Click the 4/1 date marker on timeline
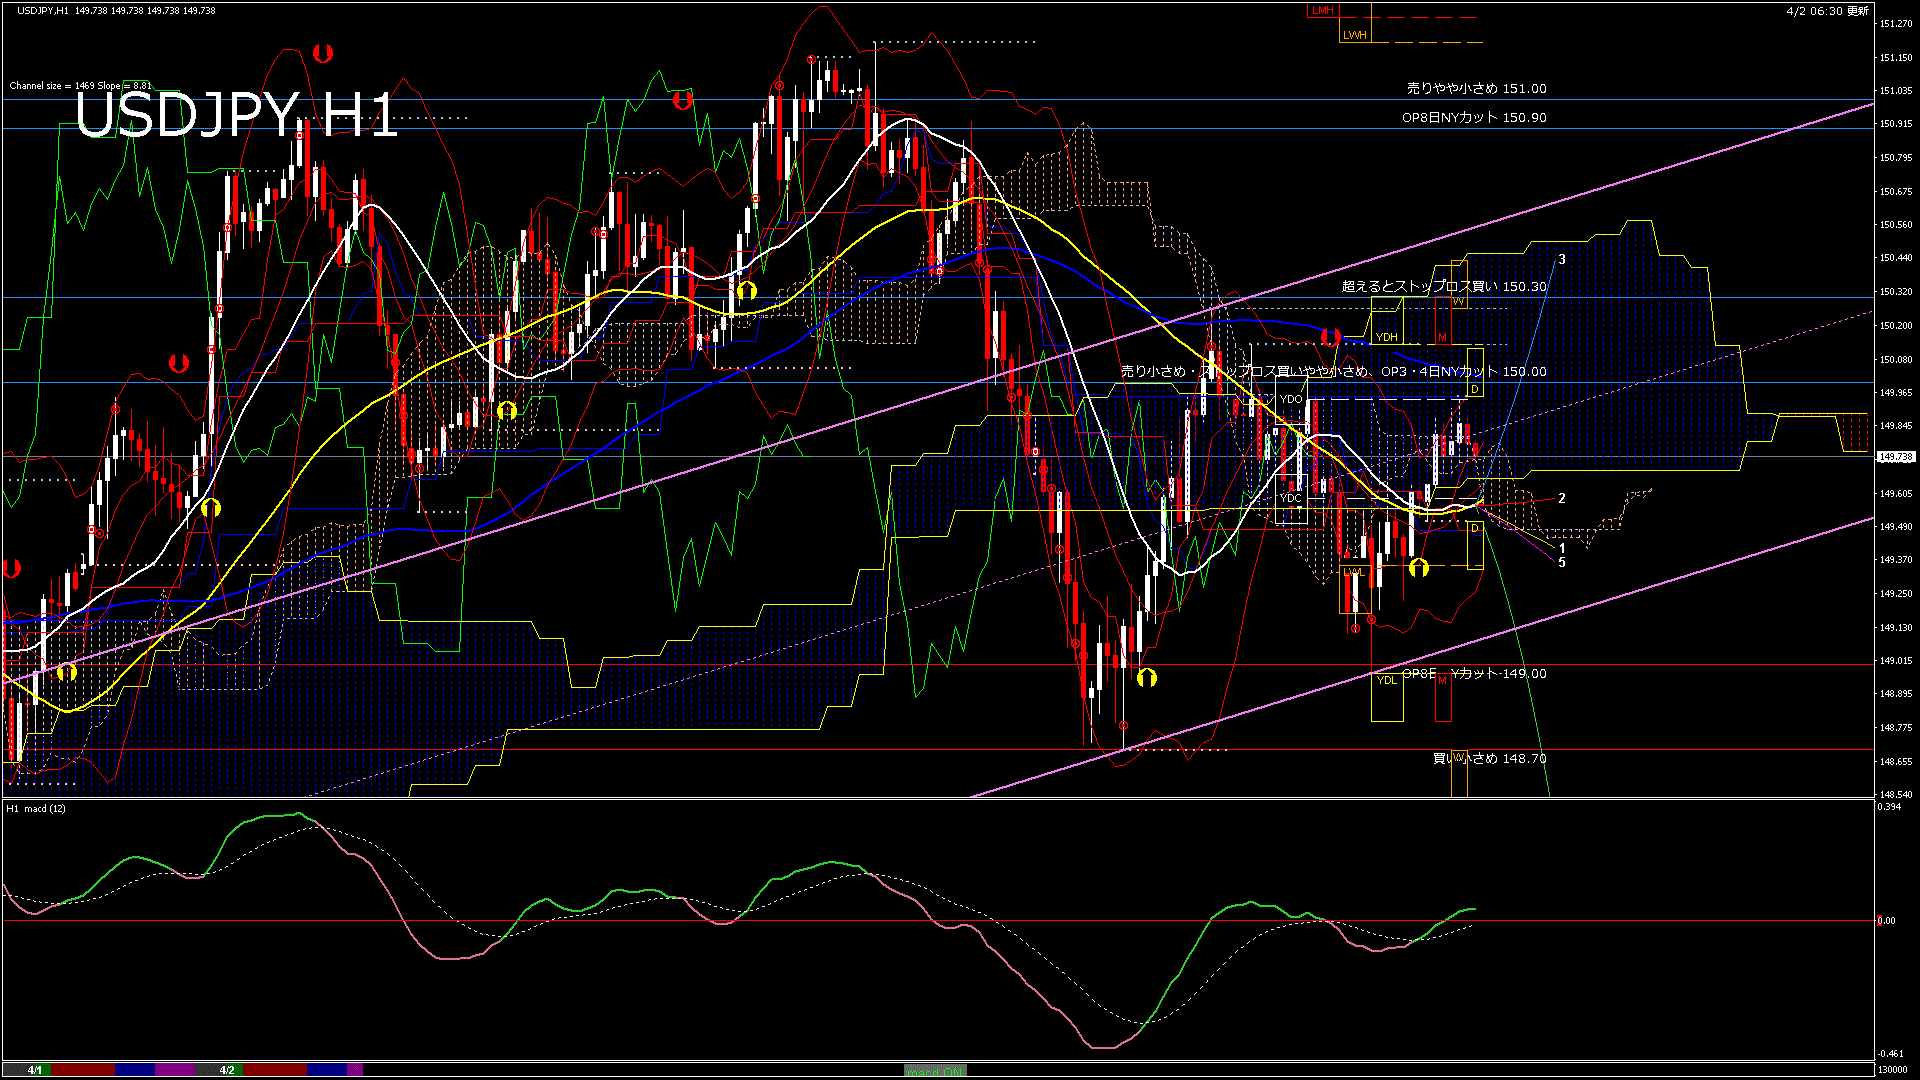Screen dimensions: 1920x1080 tap(35, 1070)
